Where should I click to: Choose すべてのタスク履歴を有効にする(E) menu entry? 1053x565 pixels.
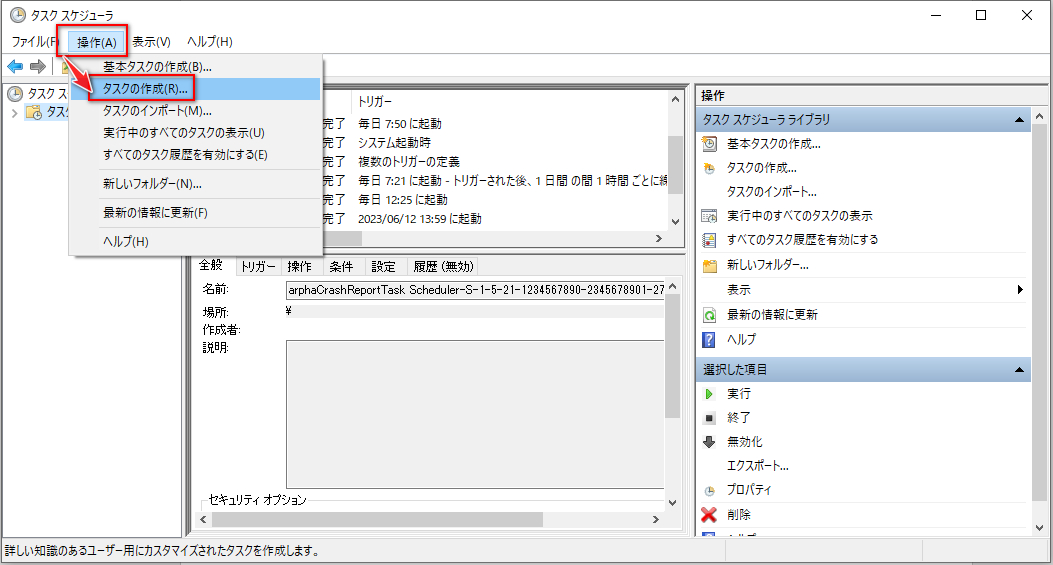point(195,155)
